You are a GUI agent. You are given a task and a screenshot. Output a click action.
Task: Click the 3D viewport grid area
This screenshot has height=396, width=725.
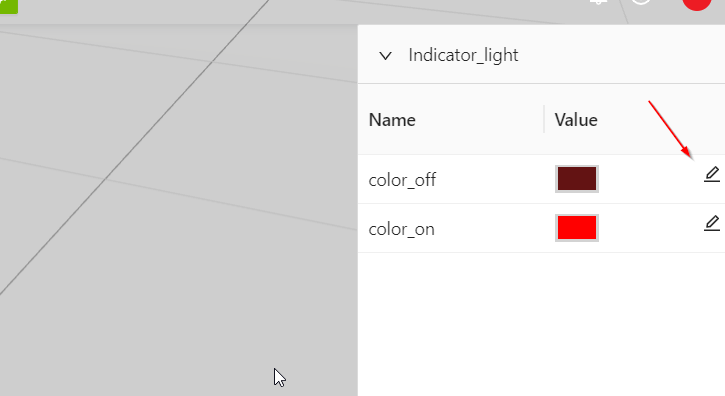point(178,208)
